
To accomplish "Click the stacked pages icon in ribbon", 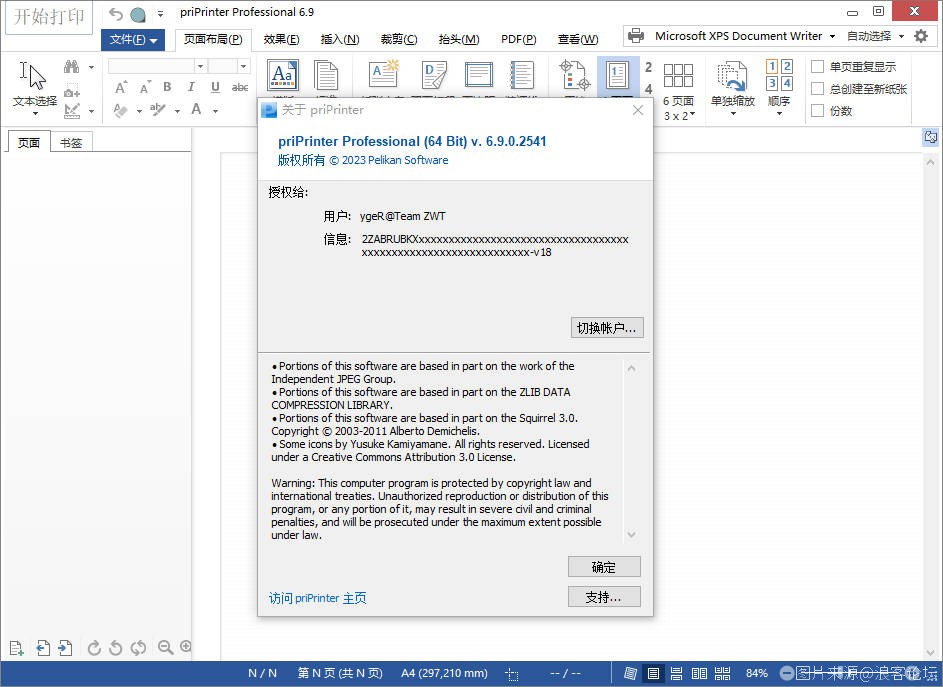I will coord(326,76).
